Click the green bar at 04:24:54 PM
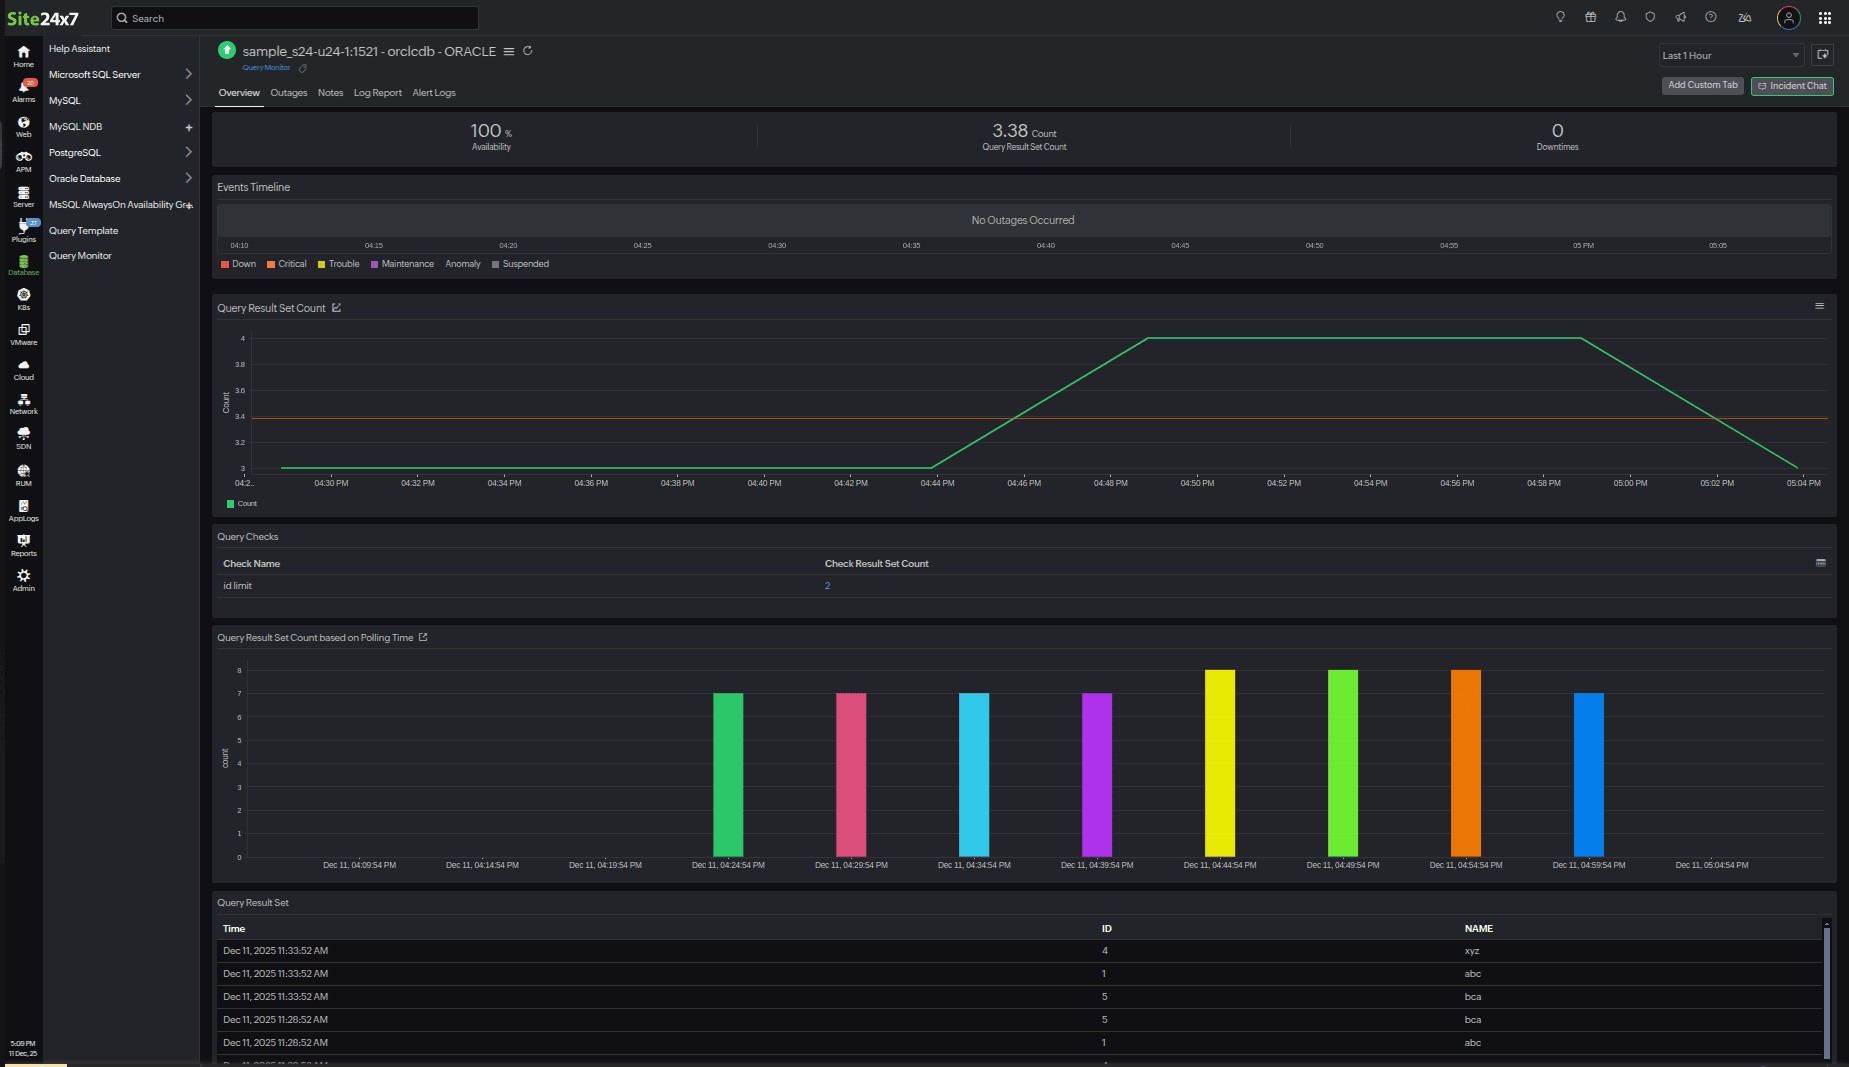Screen dimensions: 1849x1067 [x=728, y=774]
